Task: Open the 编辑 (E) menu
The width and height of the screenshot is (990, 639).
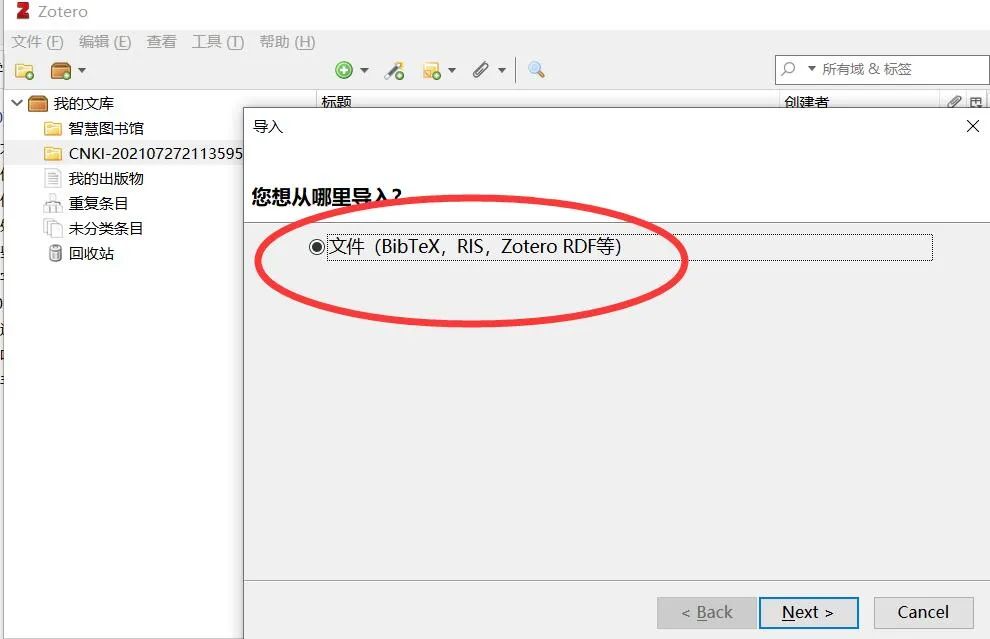Action: (105, 42)
